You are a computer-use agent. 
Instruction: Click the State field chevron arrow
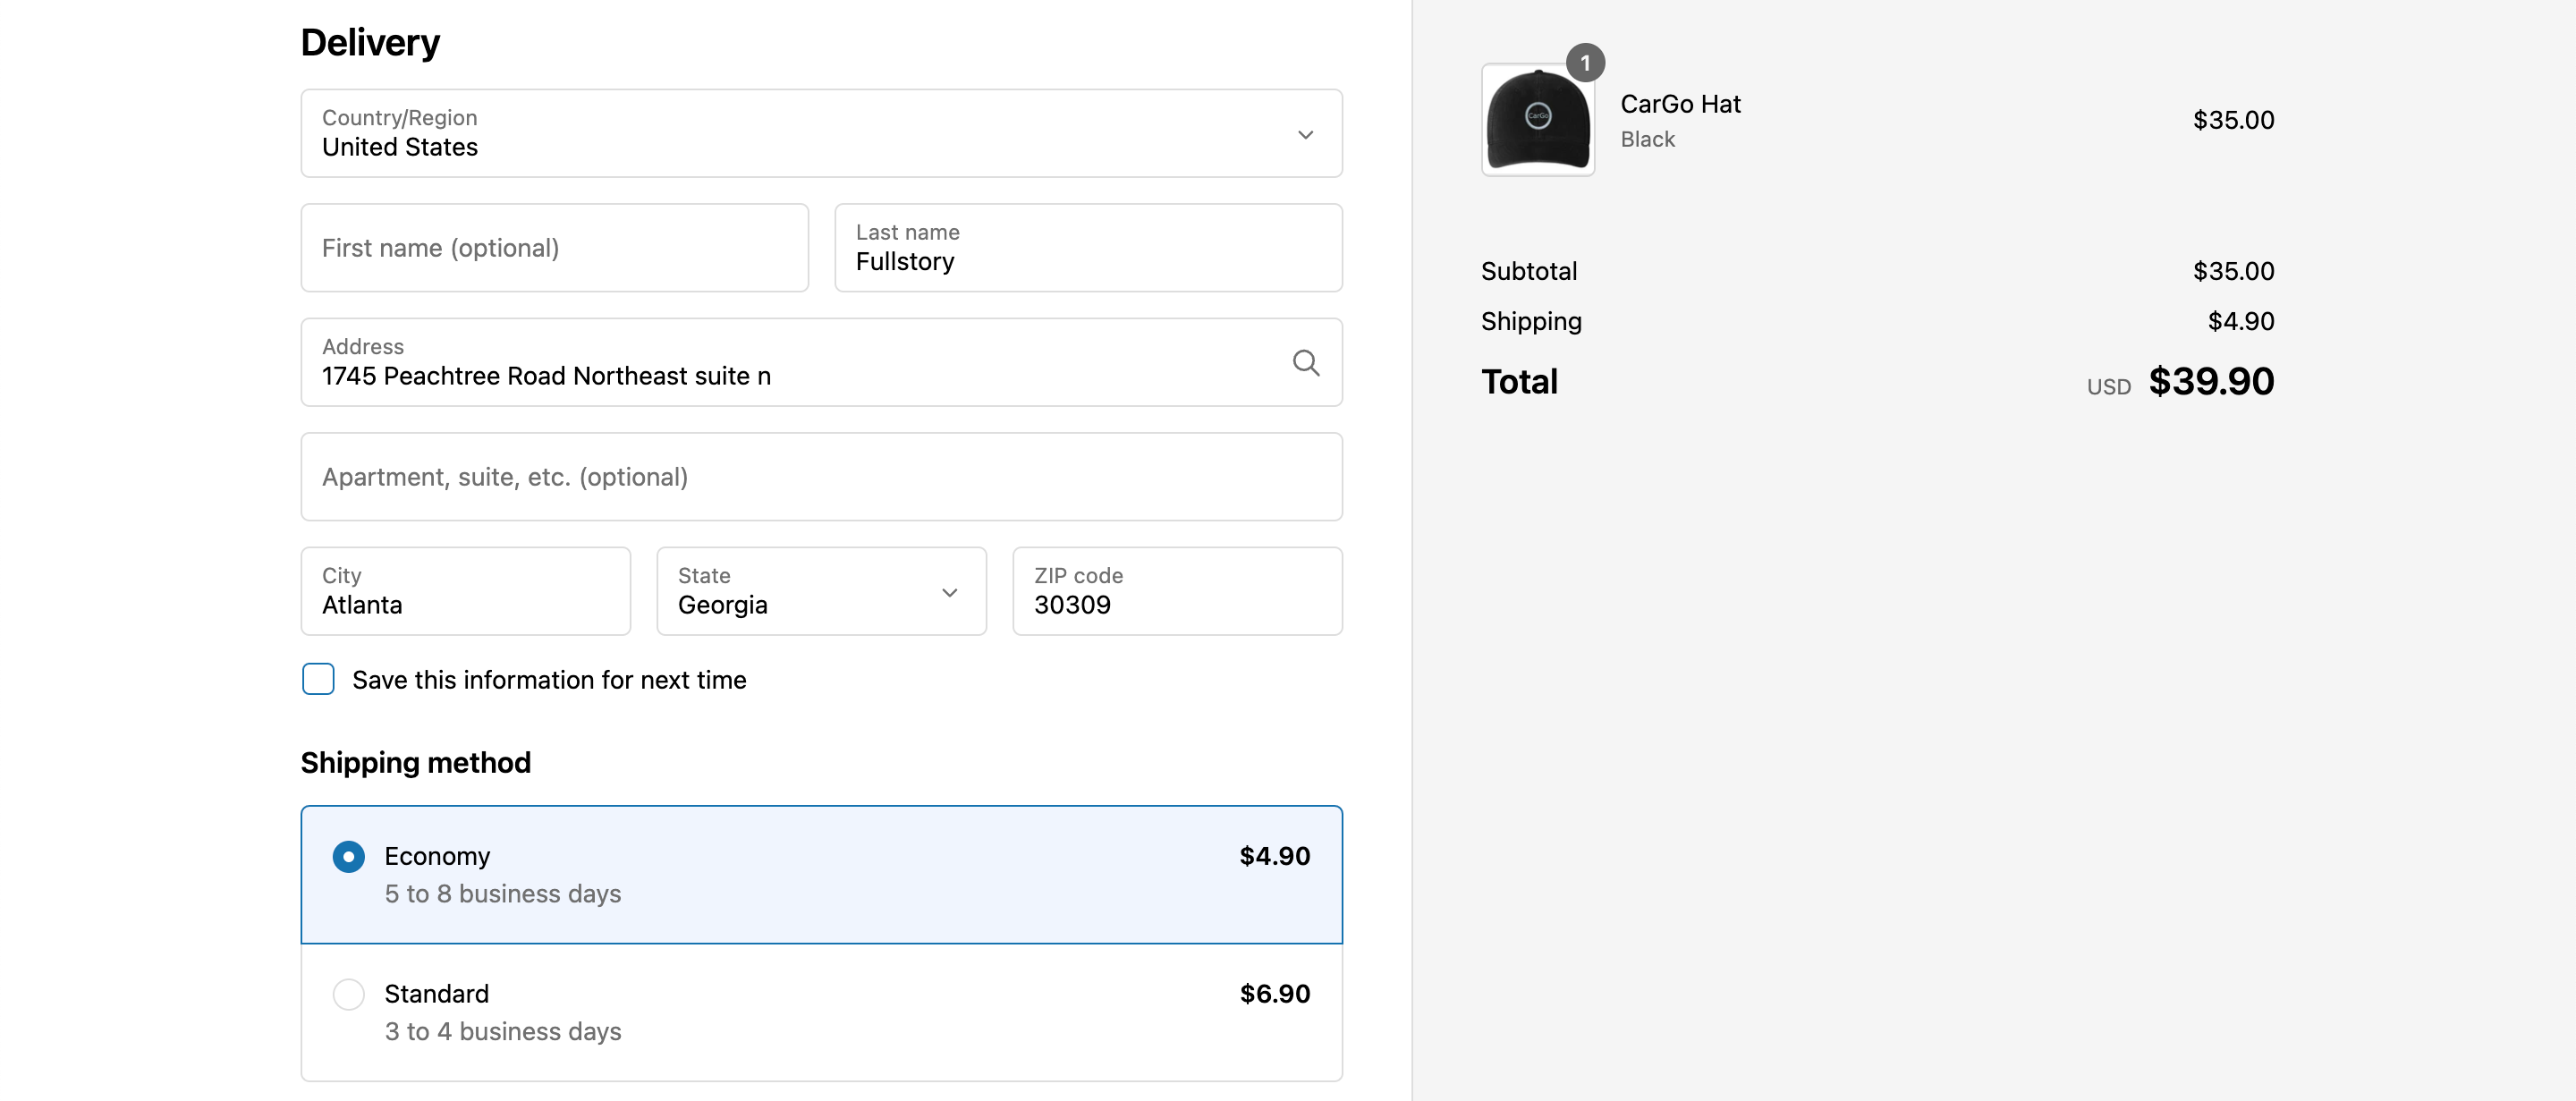point(949,592)
